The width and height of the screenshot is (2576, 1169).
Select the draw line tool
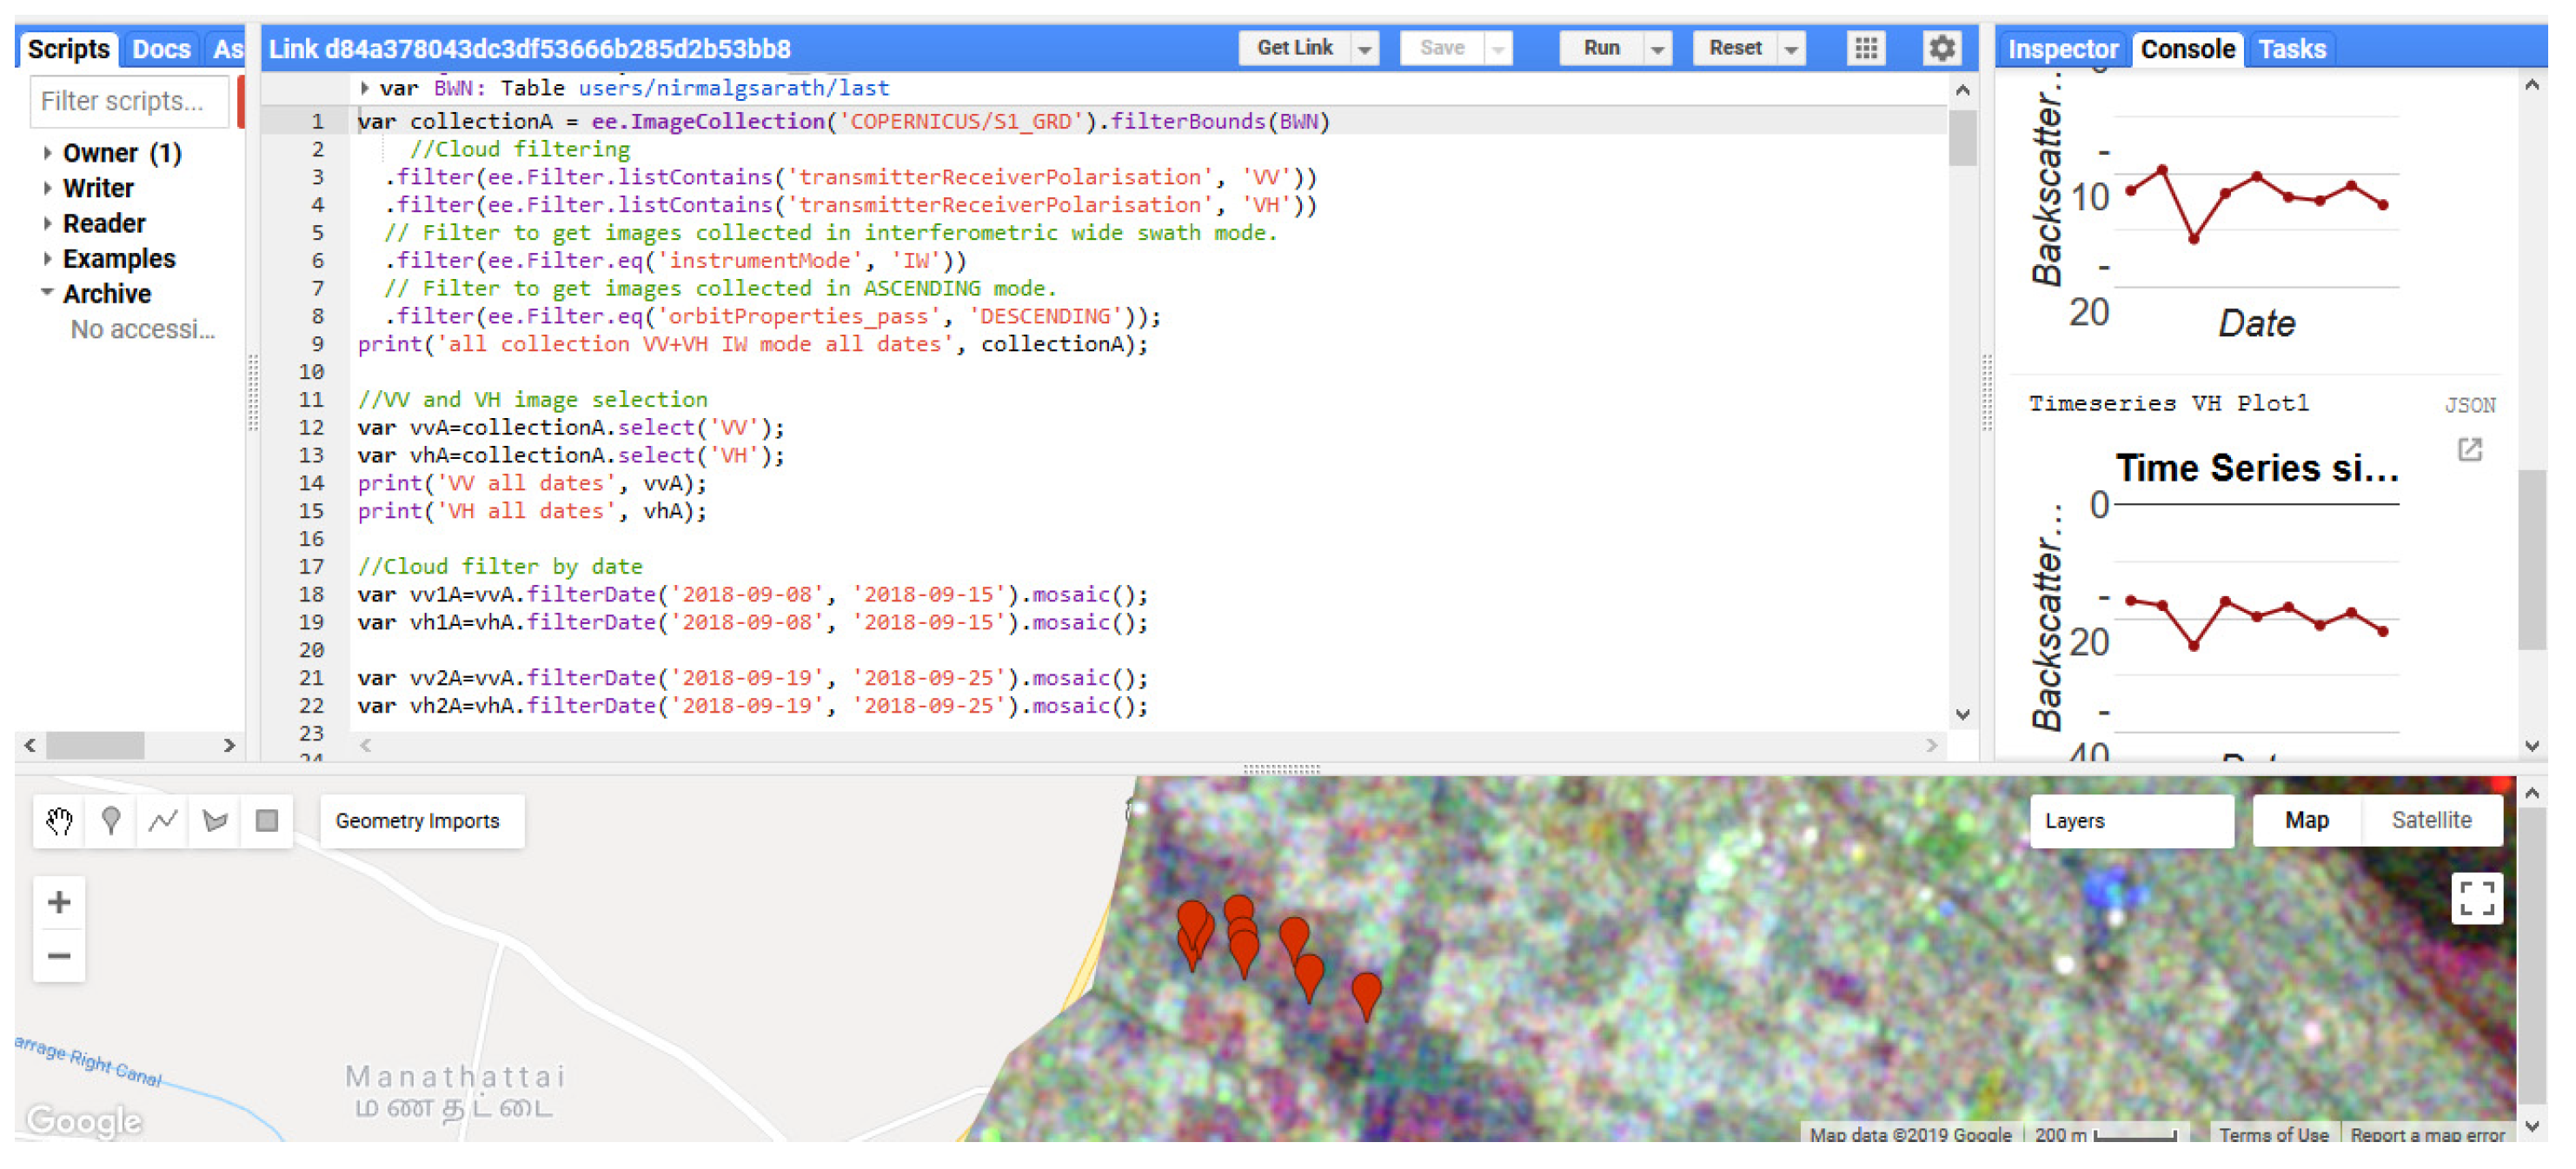pos(163,821)
